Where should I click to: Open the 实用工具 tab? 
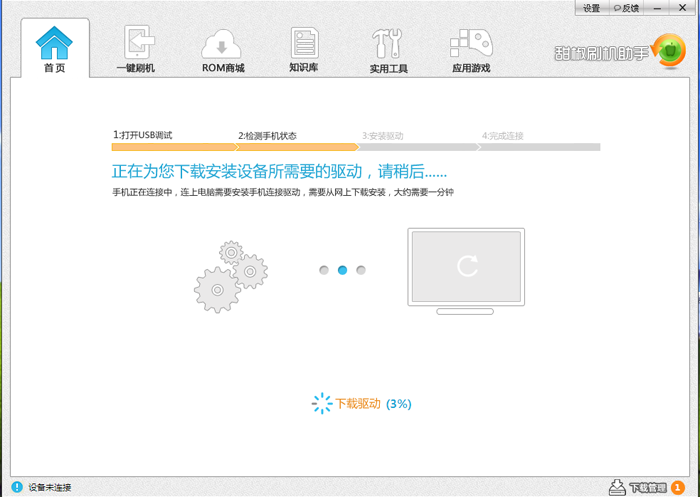point(388,50)
